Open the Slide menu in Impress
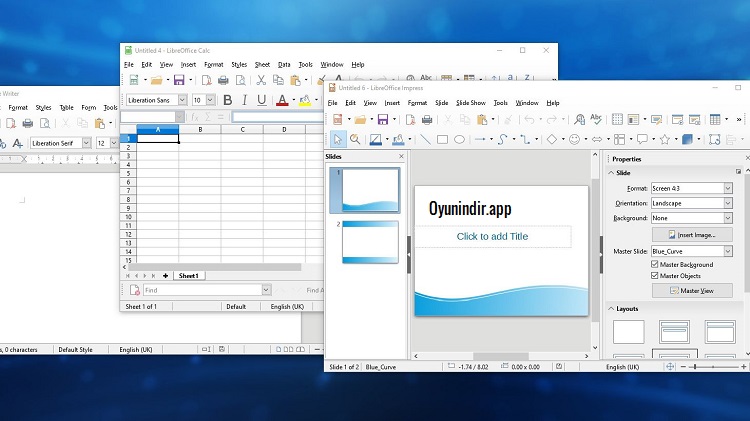The image size is (750, 421). point(441,103)
